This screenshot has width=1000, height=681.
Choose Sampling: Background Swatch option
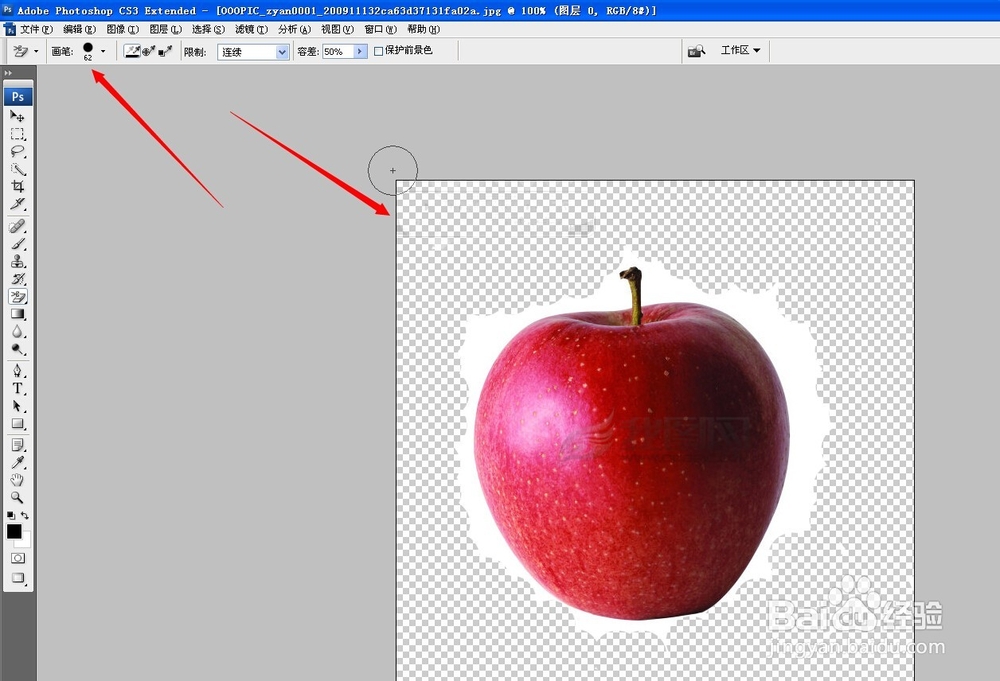(x=165, y=52)
